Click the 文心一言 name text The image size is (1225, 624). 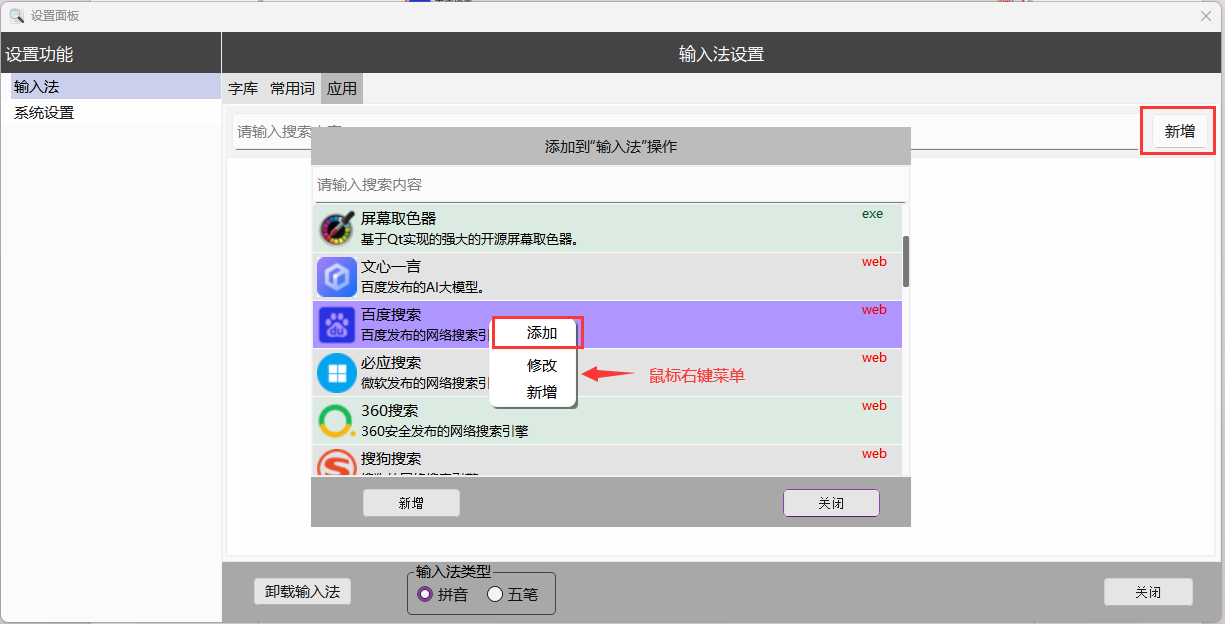(391, 266)
